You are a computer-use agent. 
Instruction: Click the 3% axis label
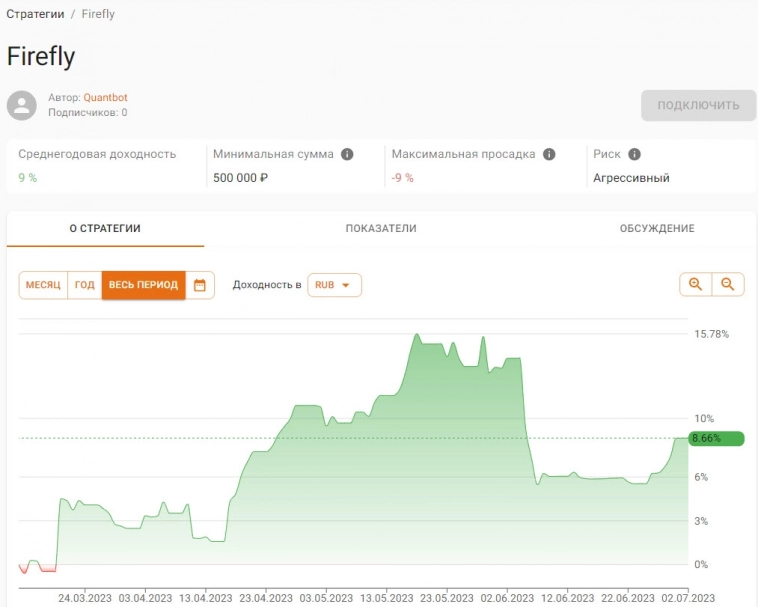pos(701,521)
